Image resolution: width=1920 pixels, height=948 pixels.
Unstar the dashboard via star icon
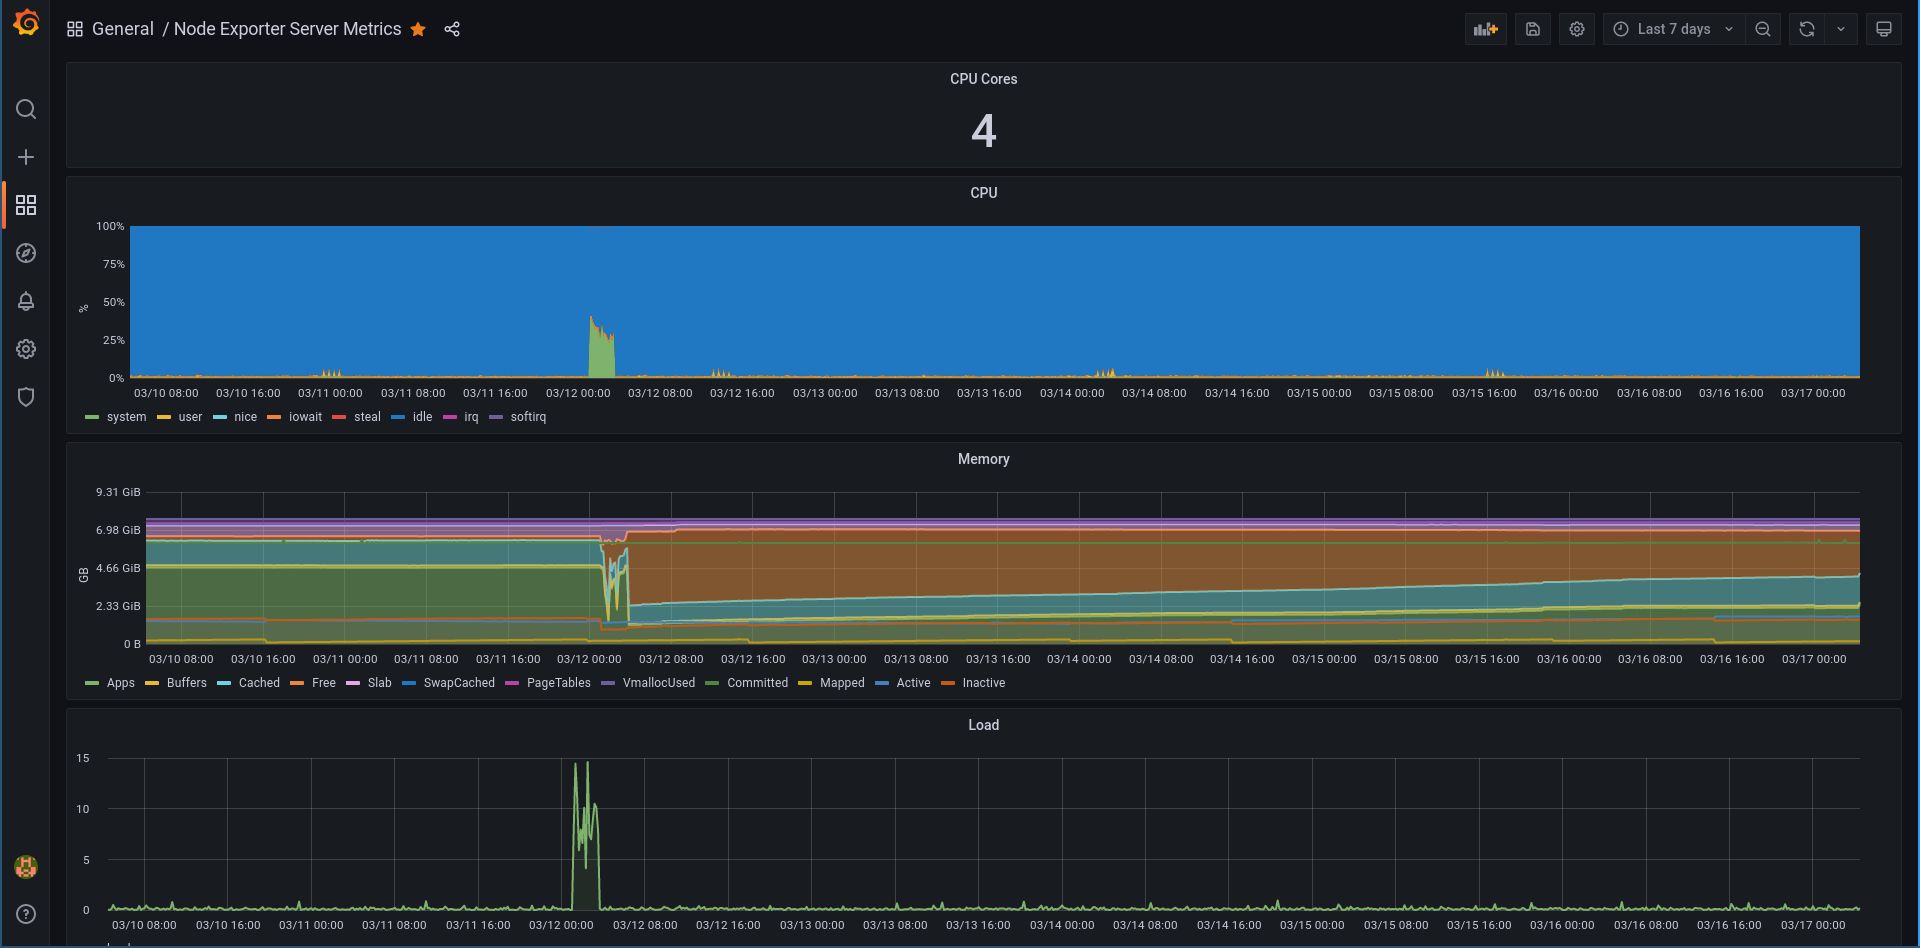[x=418, y=29]
